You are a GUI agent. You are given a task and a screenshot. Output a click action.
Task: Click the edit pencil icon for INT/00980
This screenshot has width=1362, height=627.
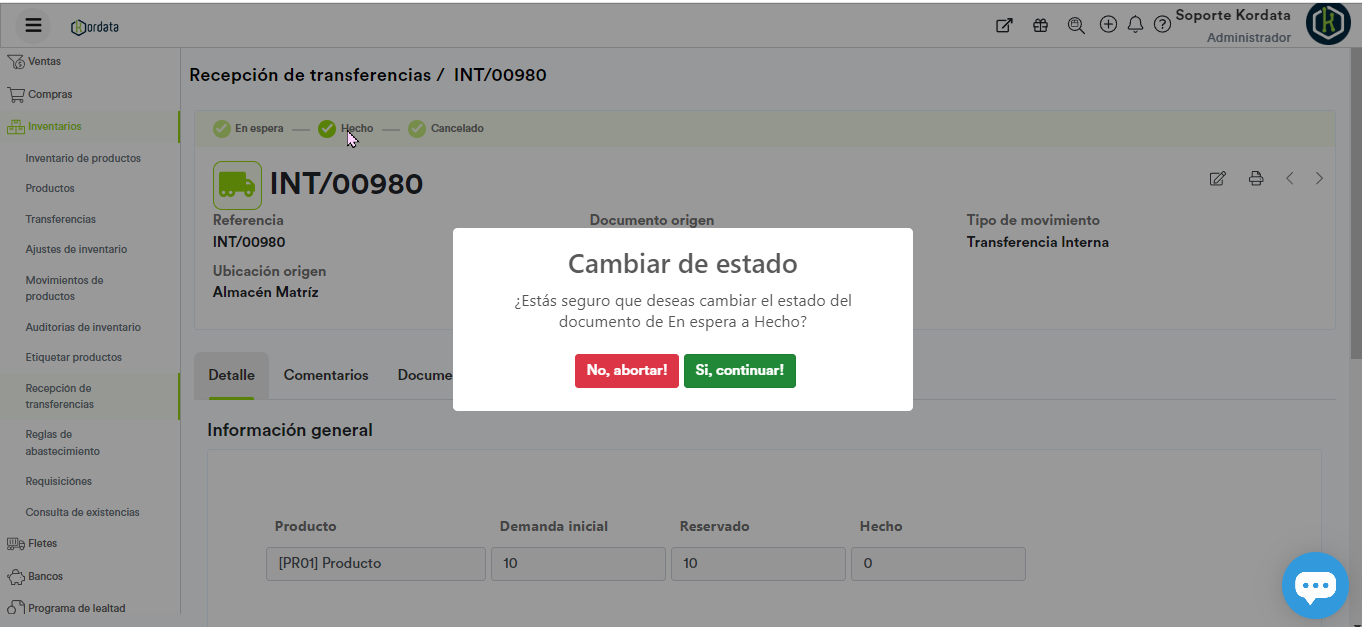(x=1217, y=179)
